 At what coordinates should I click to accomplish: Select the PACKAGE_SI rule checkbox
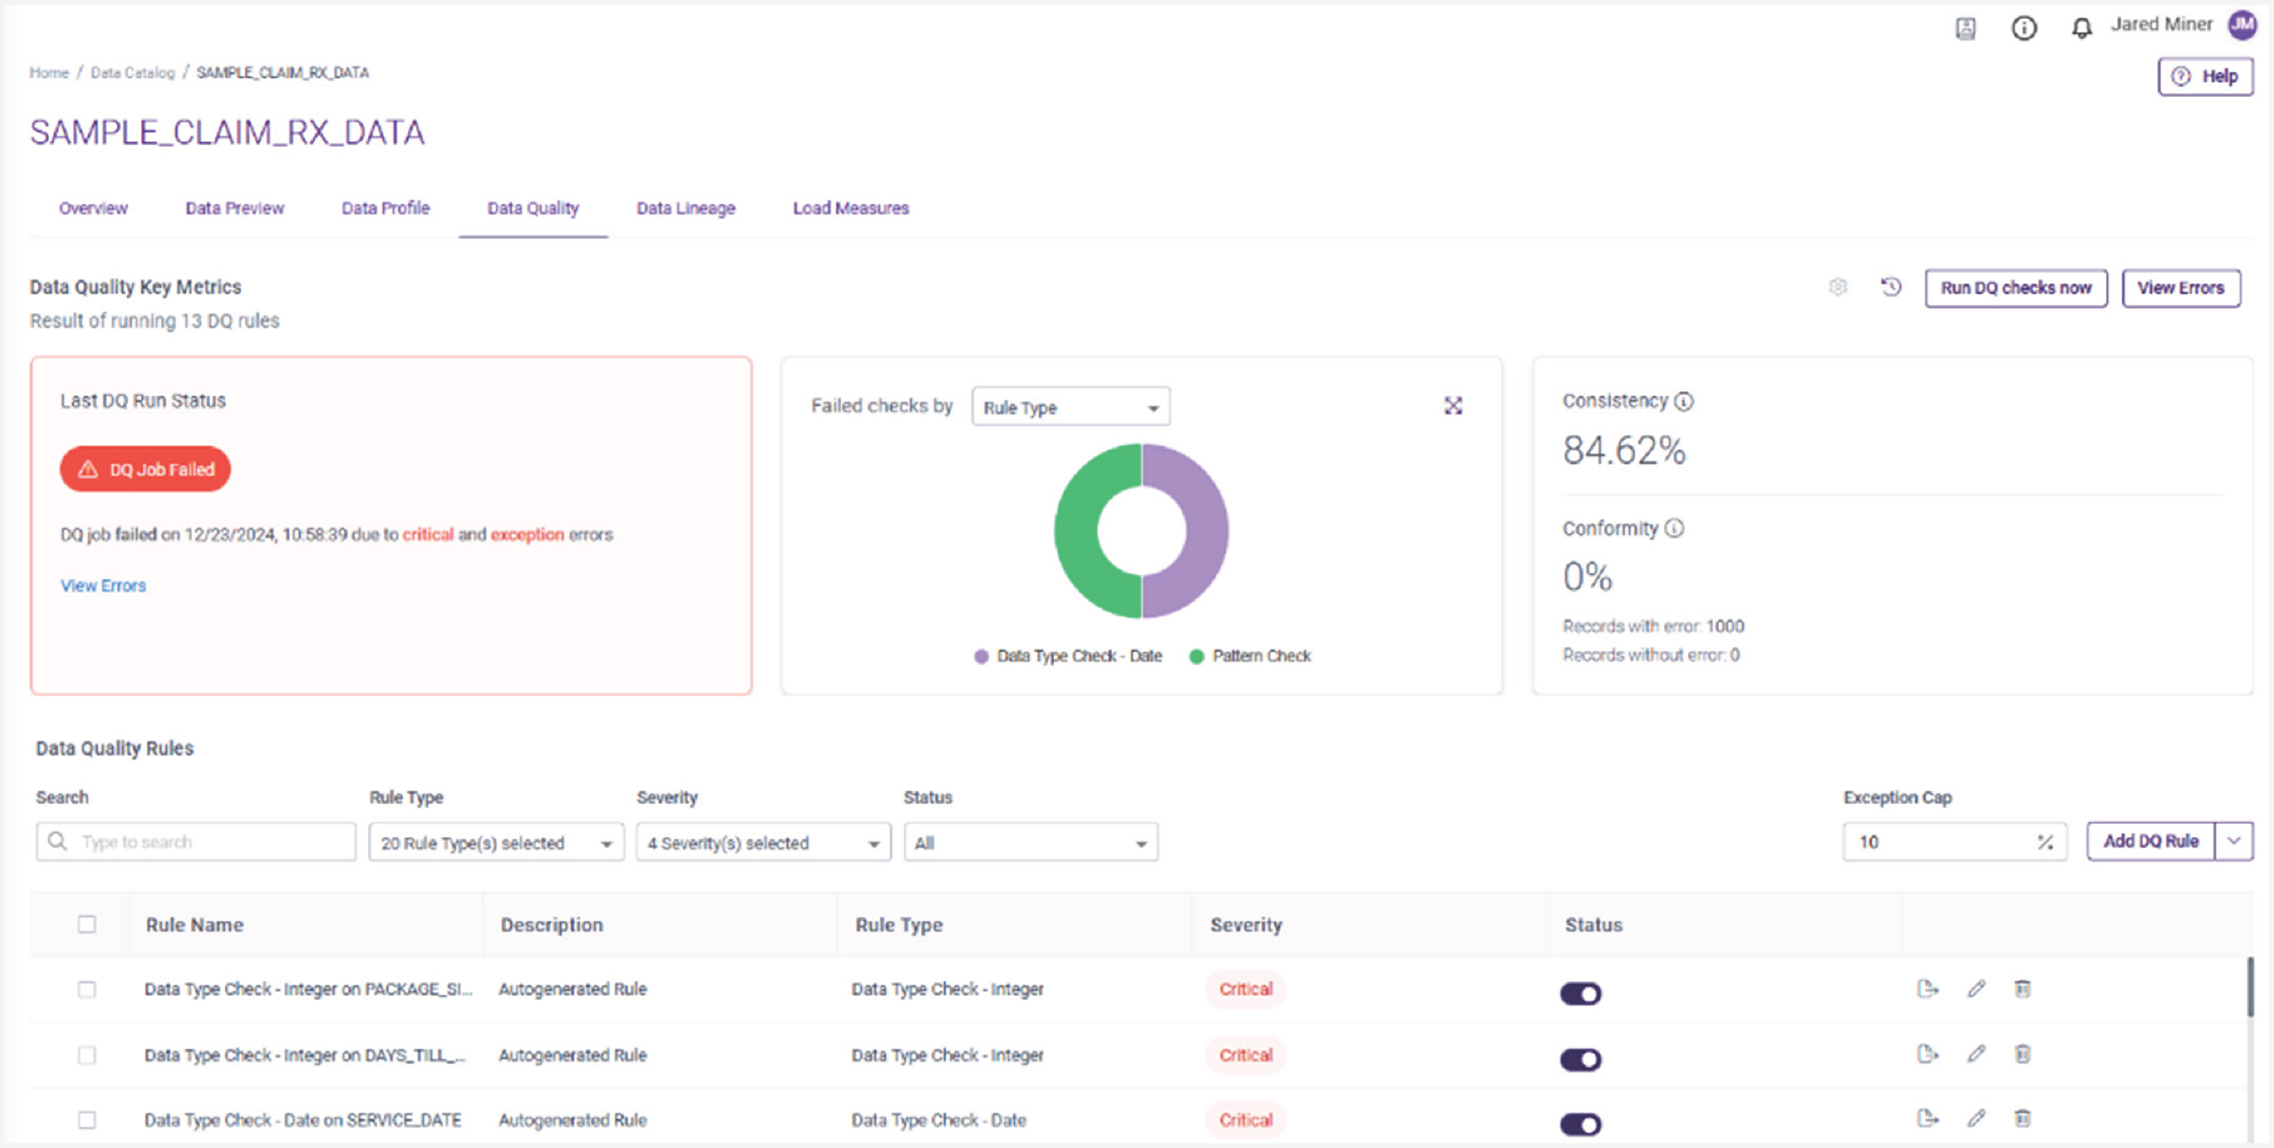(87, 989)
